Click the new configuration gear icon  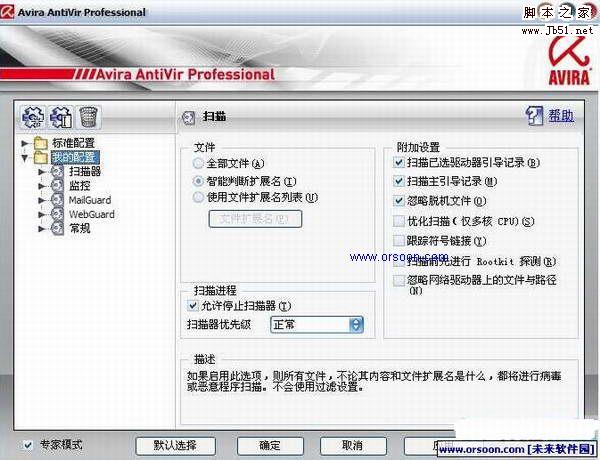point(33,117)
